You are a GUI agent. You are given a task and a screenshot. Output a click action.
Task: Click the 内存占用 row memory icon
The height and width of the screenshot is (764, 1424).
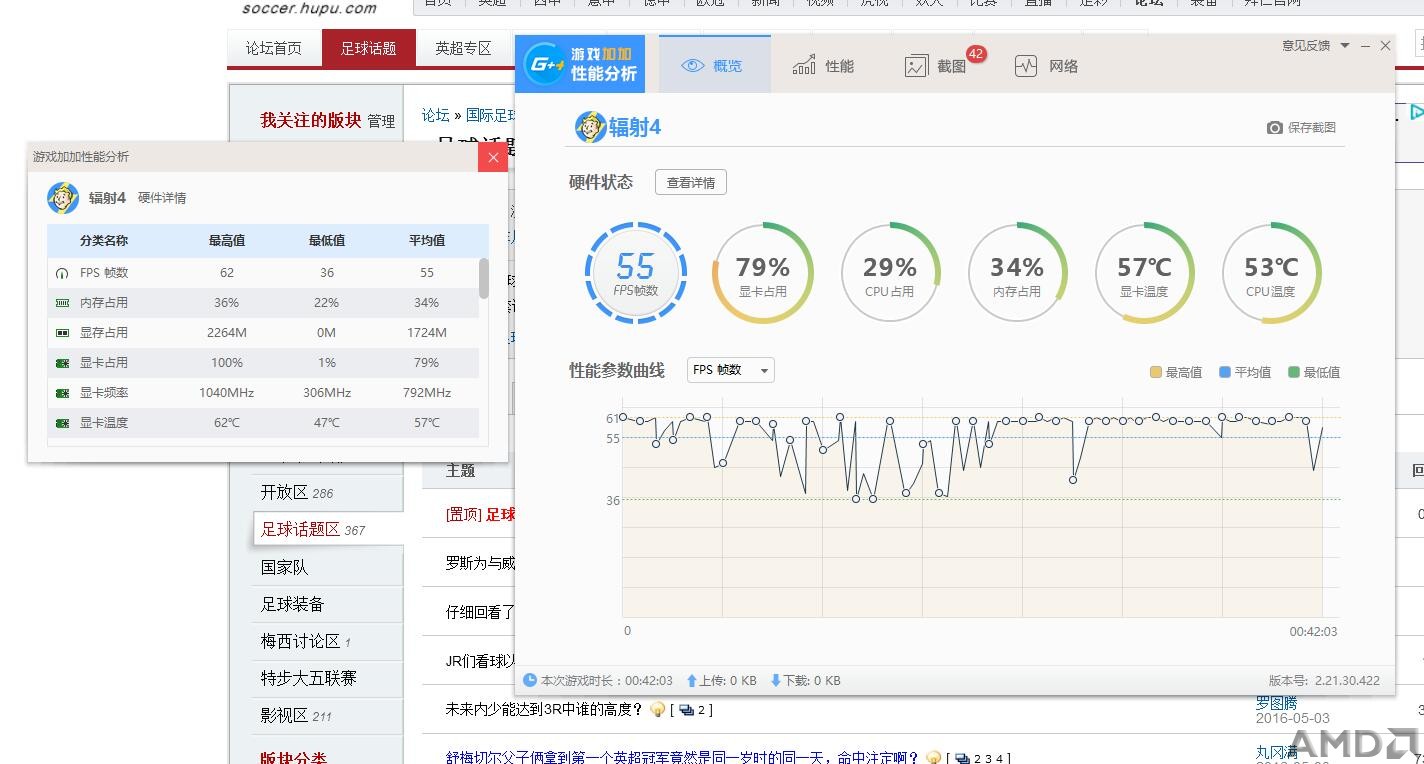click(x=62, y=303)
